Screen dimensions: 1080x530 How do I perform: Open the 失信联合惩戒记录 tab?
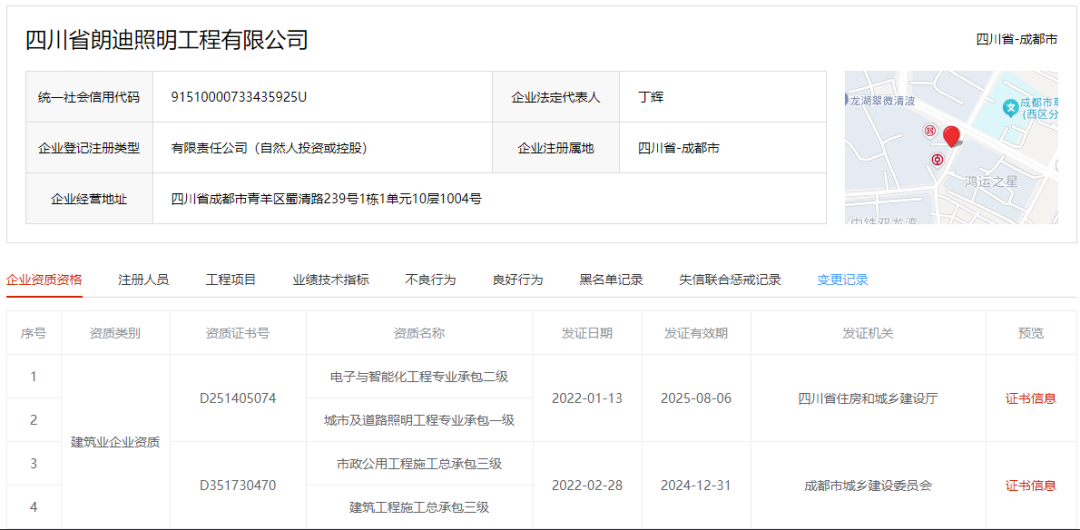pos(730,280)
